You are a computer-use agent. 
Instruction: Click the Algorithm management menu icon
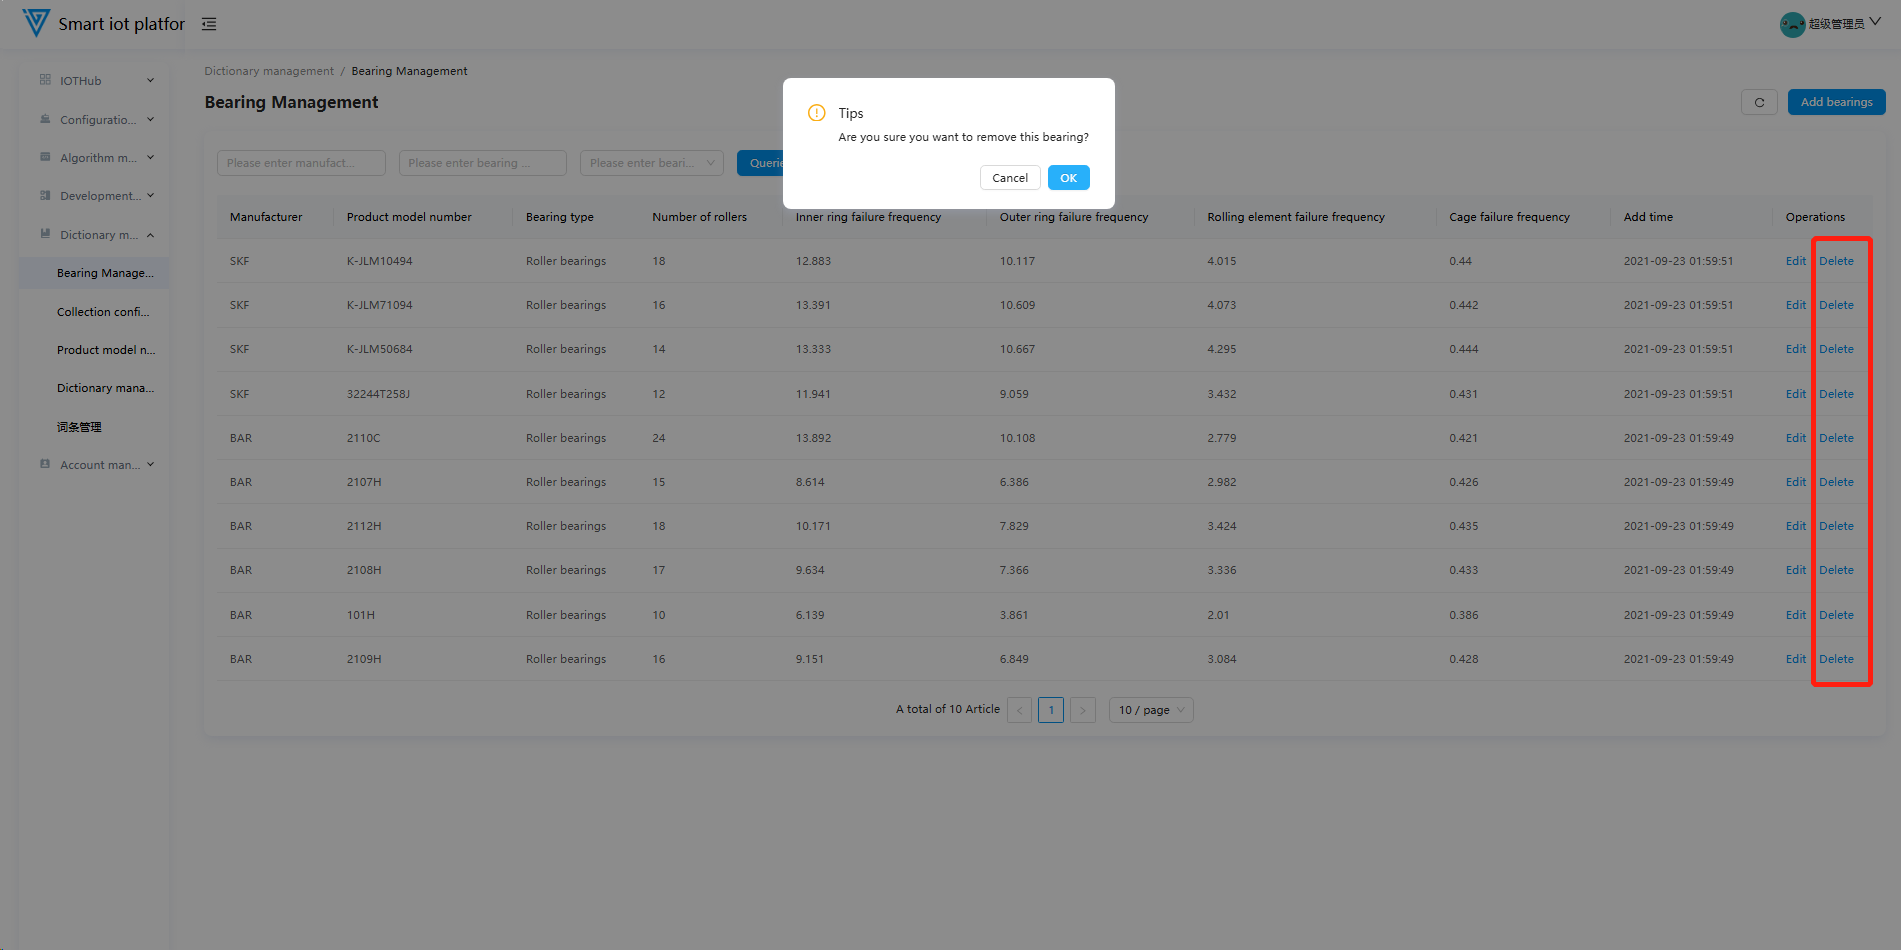(45, 157)
